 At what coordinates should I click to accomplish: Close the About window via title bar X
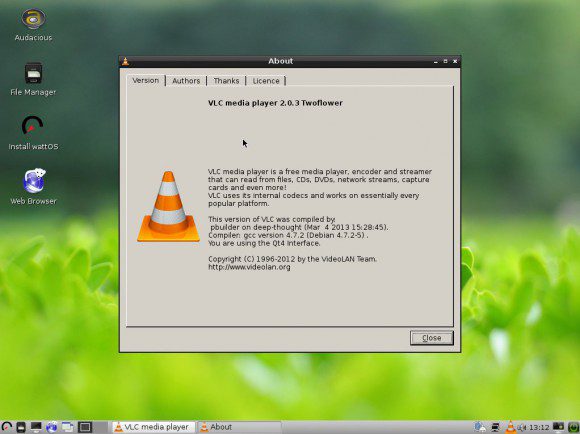(x=455, y=61)
